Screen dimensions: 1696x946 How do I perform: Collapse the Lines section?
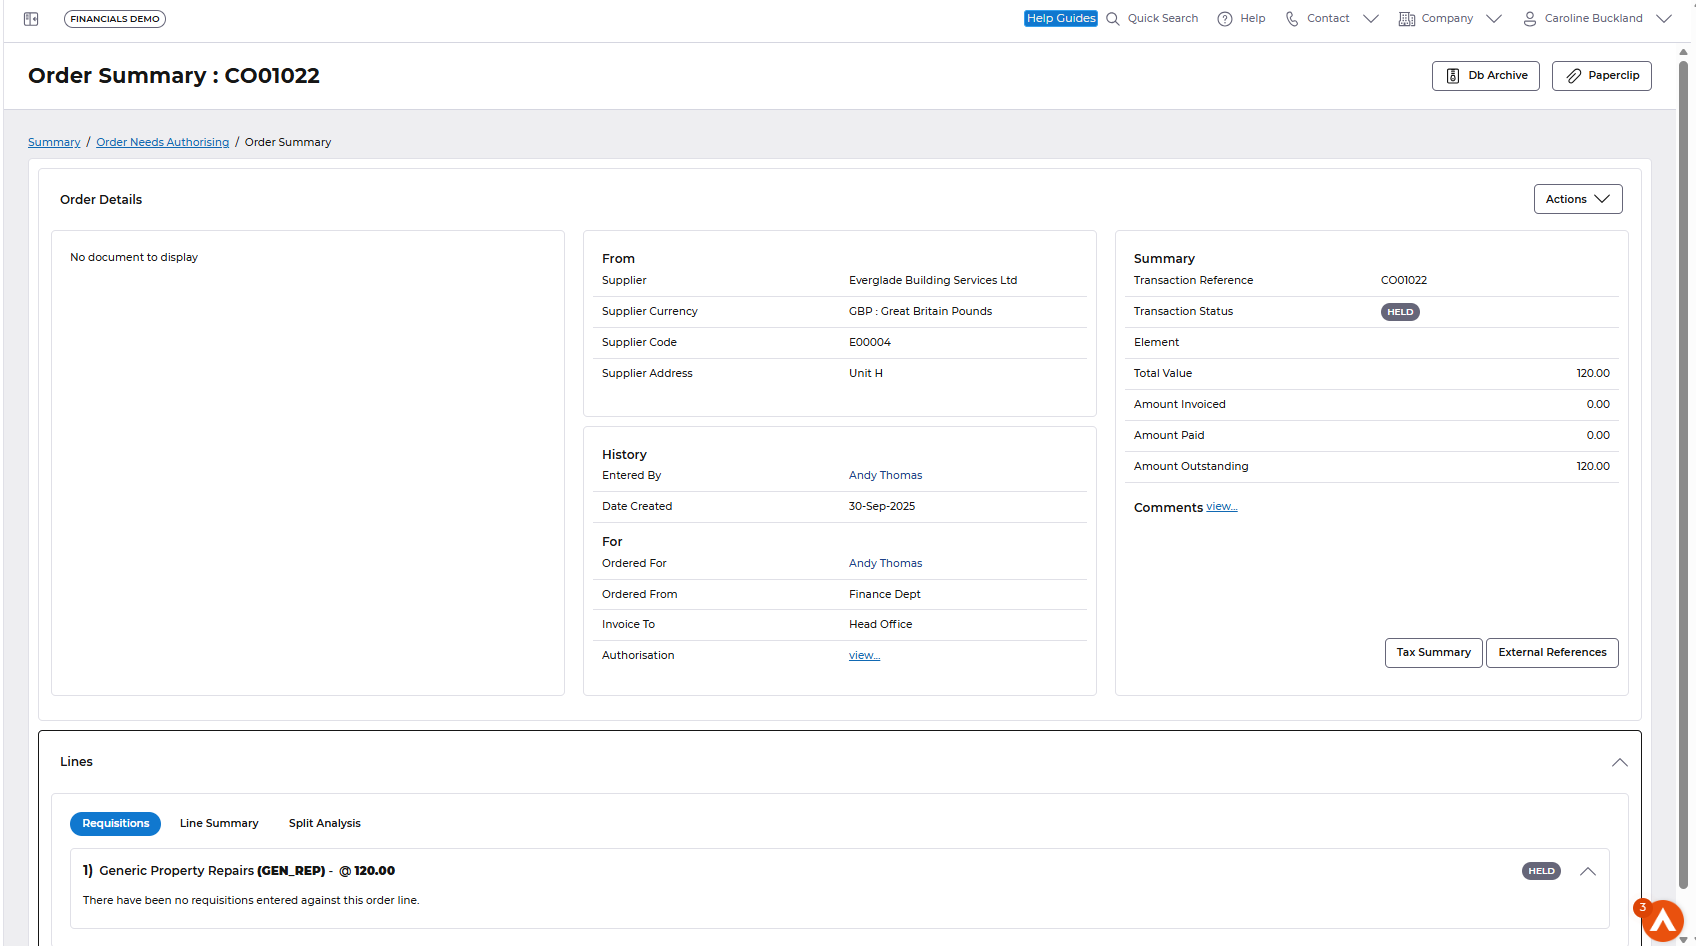click(x=1619, y=763)
